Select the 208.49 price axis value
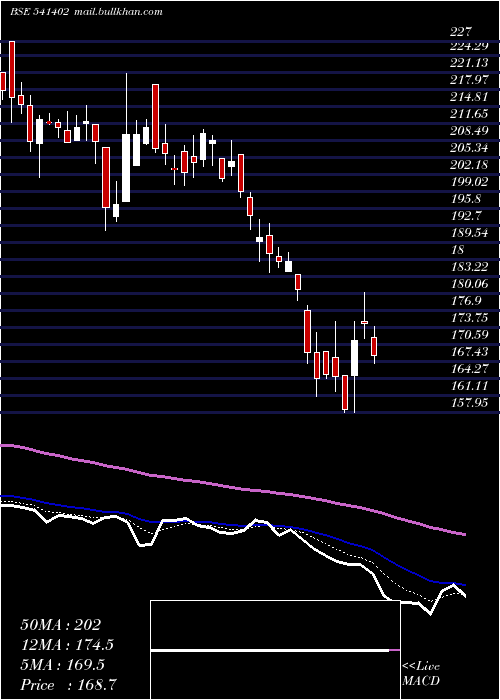The image size is (500, 700). click(470, 130)
